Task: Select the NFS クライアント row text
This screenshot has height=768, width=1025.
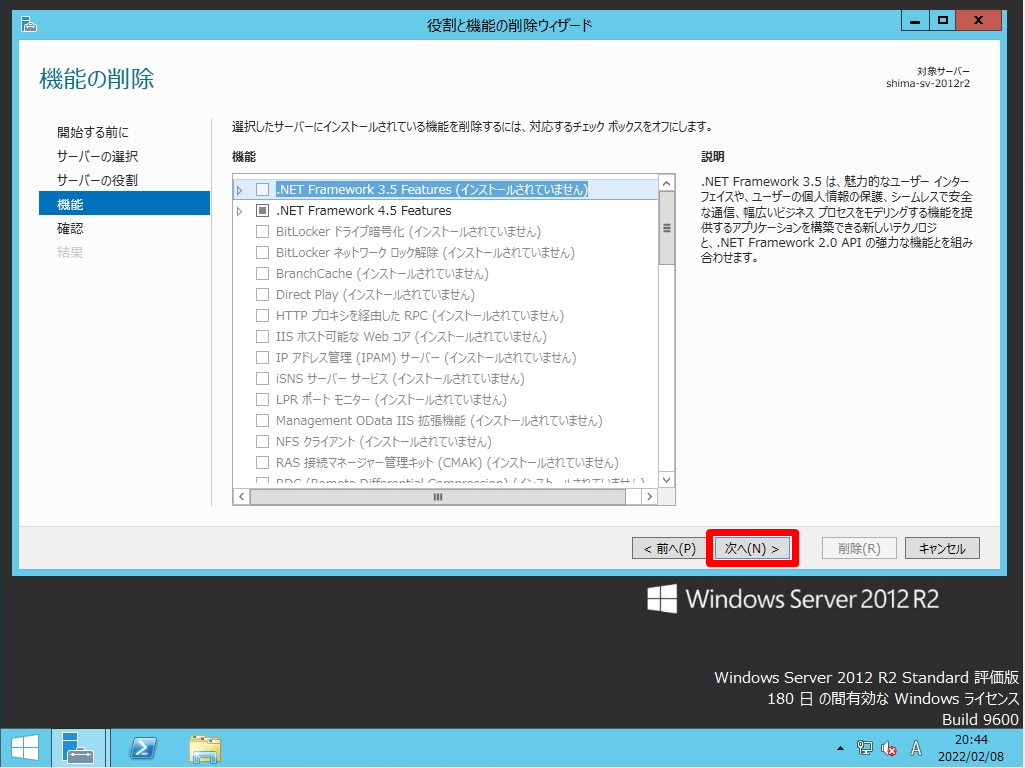Action: pos(384,442)
